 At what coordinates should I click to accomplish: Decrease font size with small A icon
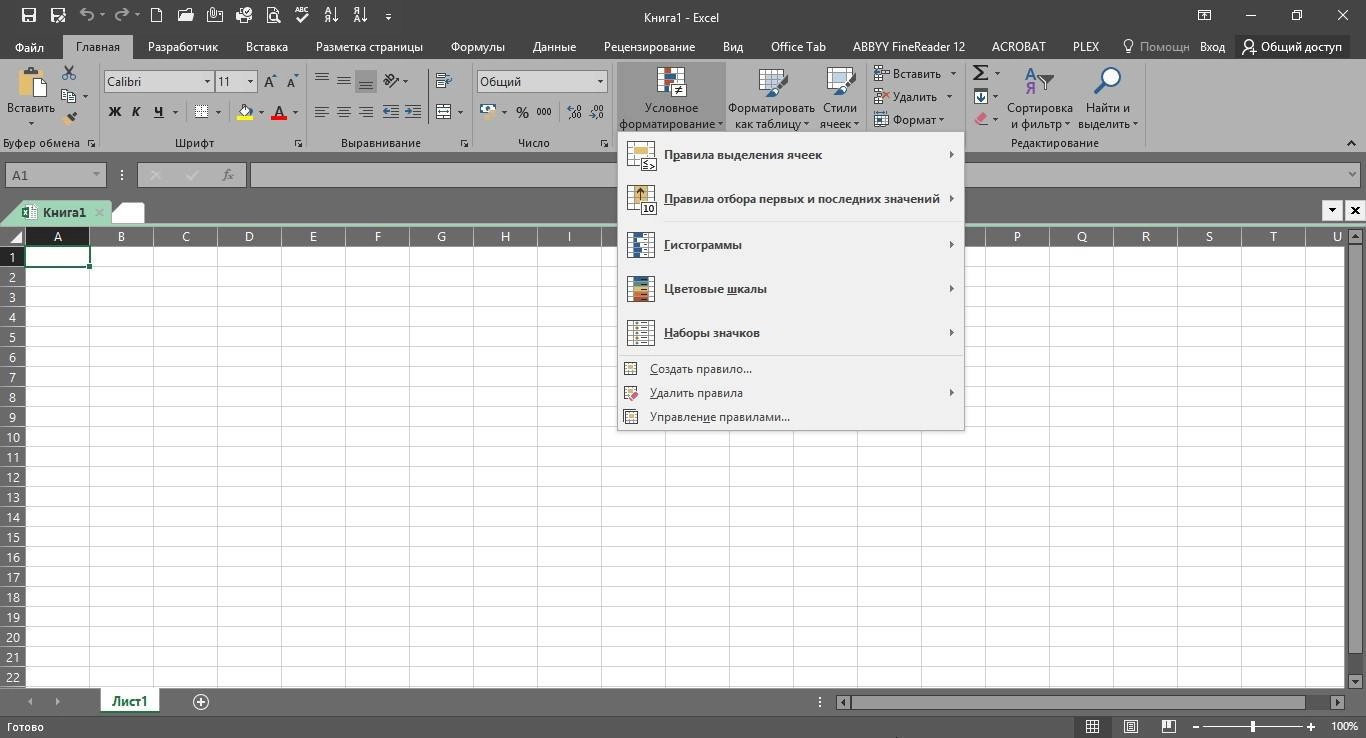(292, 81)
